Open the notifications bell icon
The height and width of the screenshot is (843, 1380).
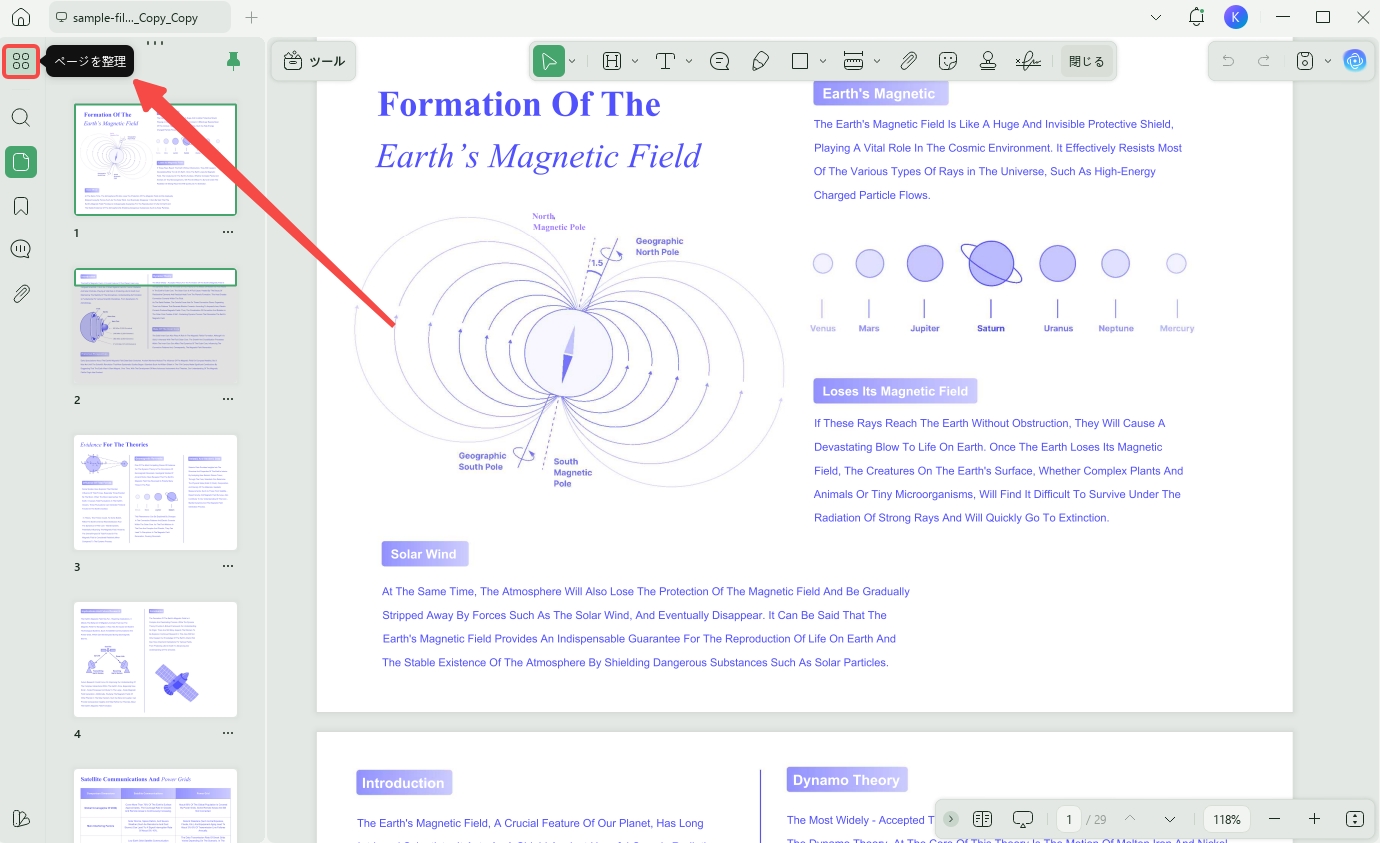pyautogui.click(x=1196, y=17)
